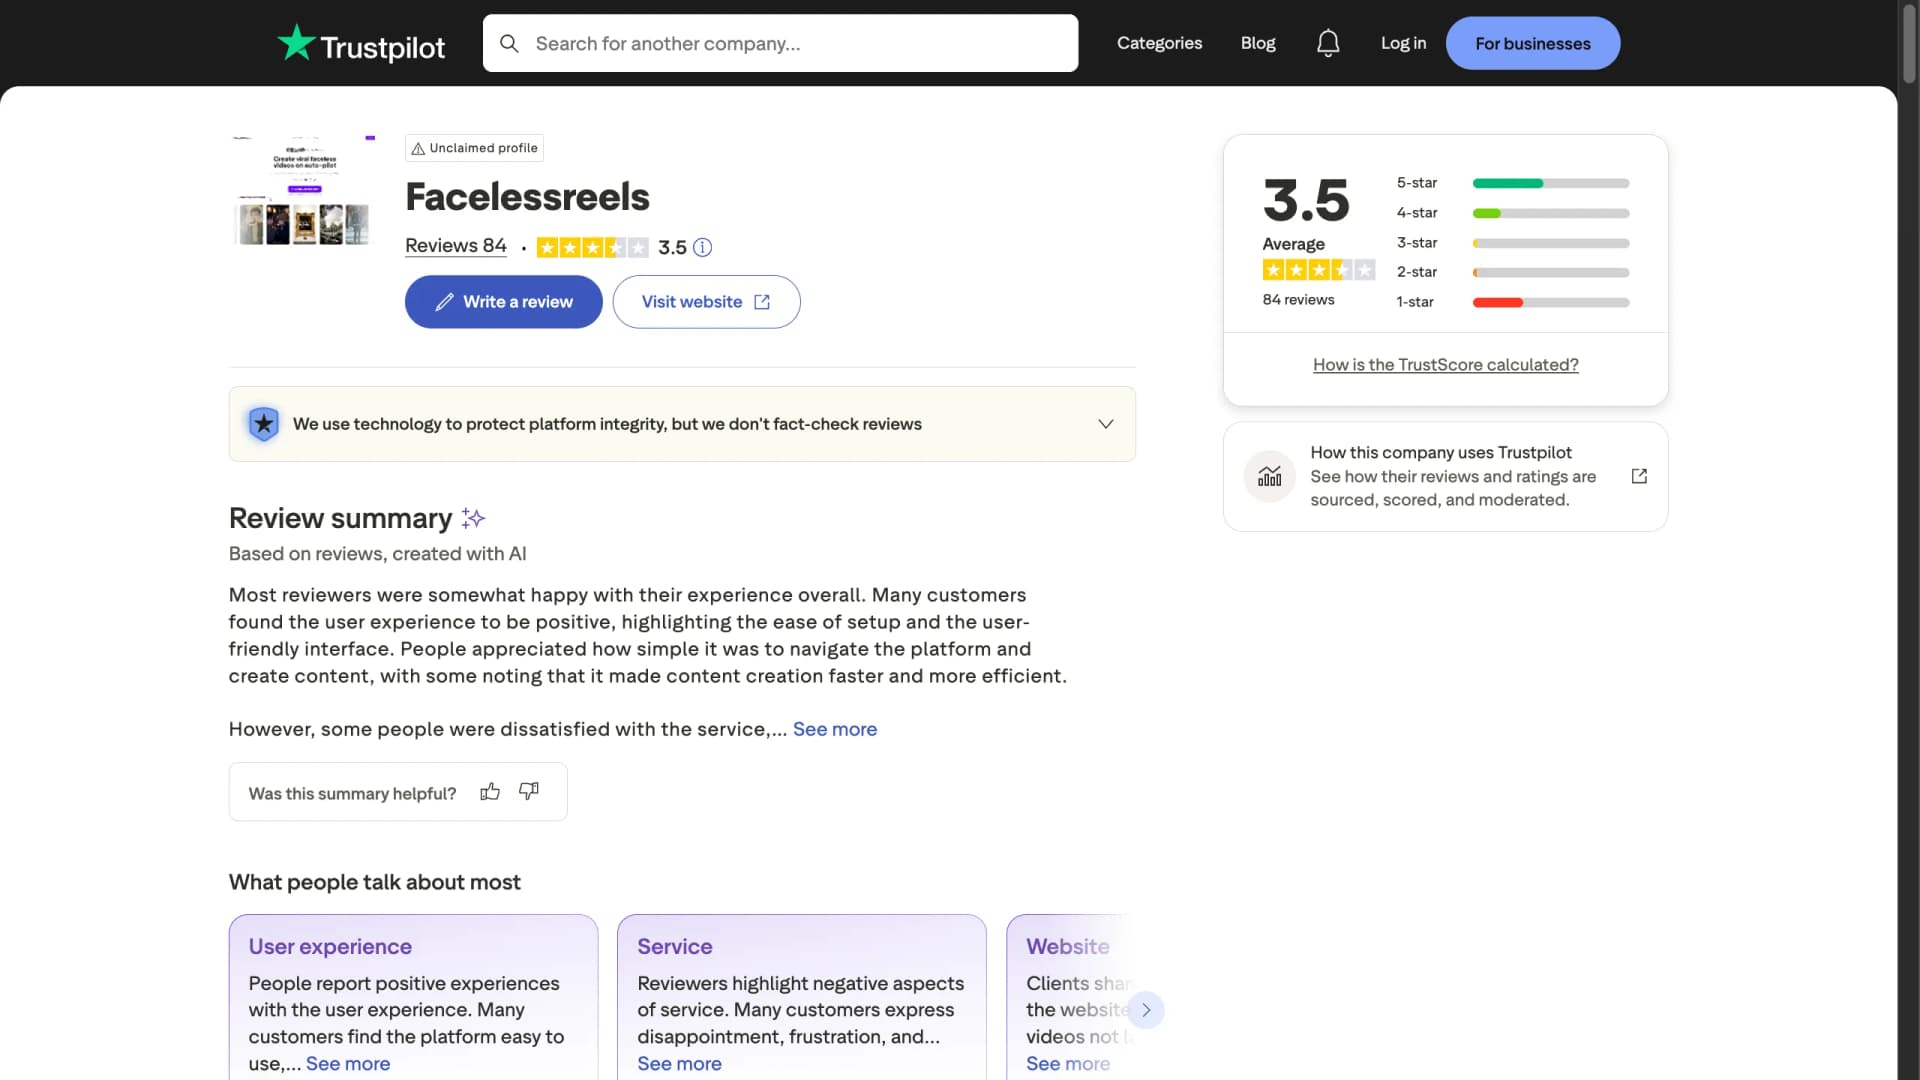
Task: Click the 5-star rating distribution bar
Action: 1548,183
